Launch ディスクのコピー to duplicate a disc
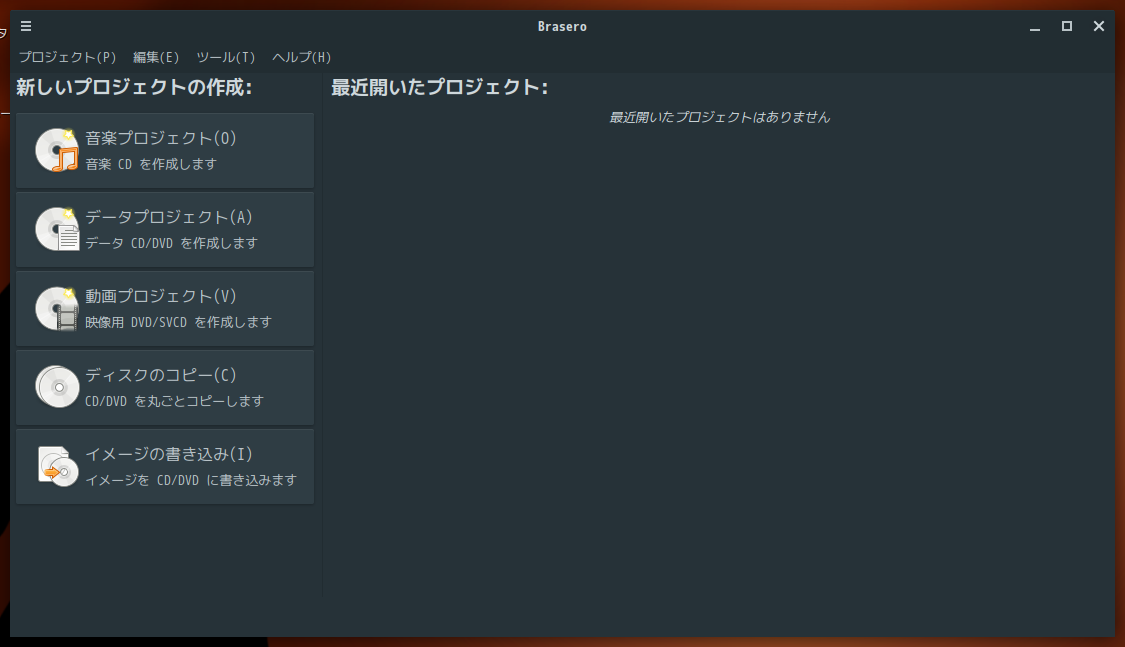Screen dimensions: 1125x647 [x=165, y=387]
